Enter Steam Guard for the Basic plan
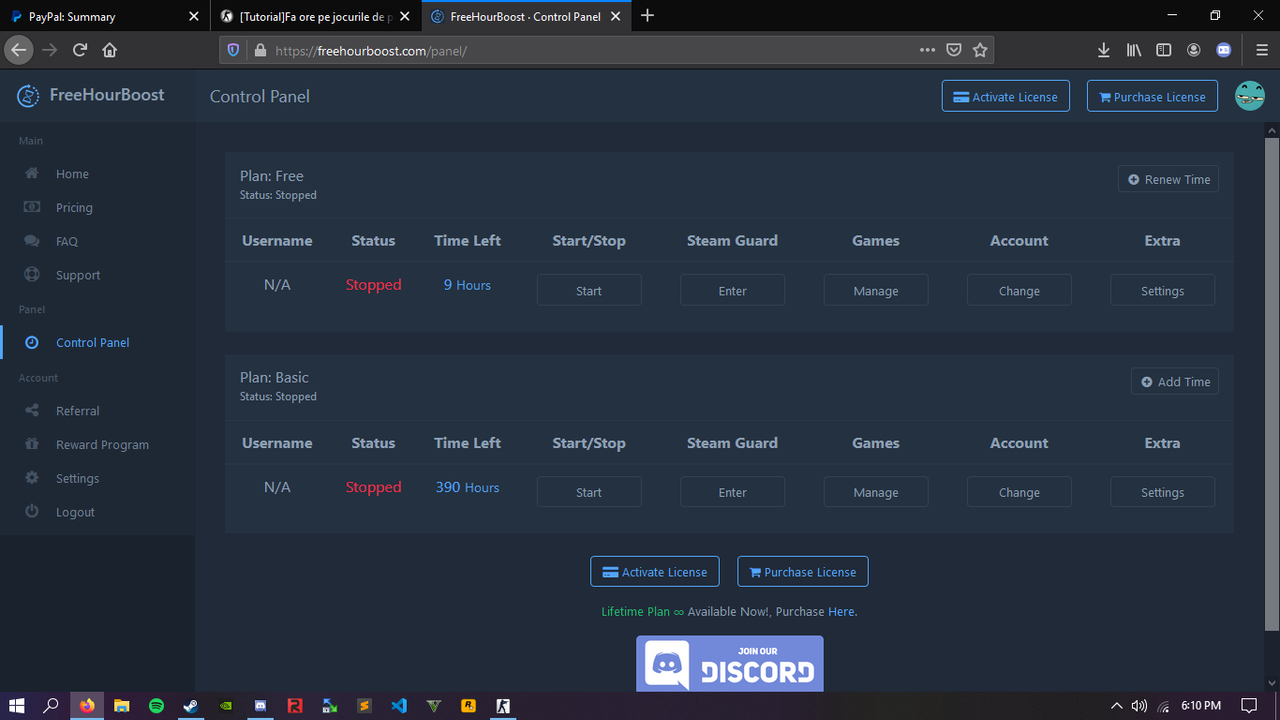This screenshot has height=720, width=1280. [733, 492]
